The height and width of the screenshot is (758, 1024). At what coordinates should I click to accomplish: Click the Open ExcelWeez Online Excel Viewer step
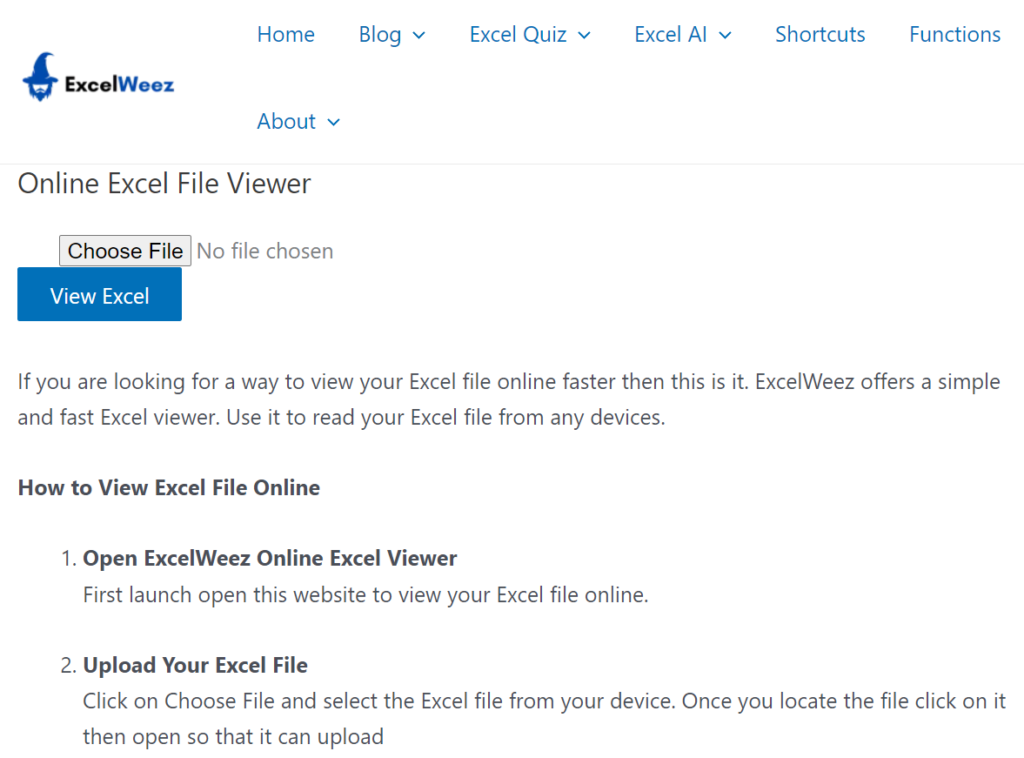269,558
